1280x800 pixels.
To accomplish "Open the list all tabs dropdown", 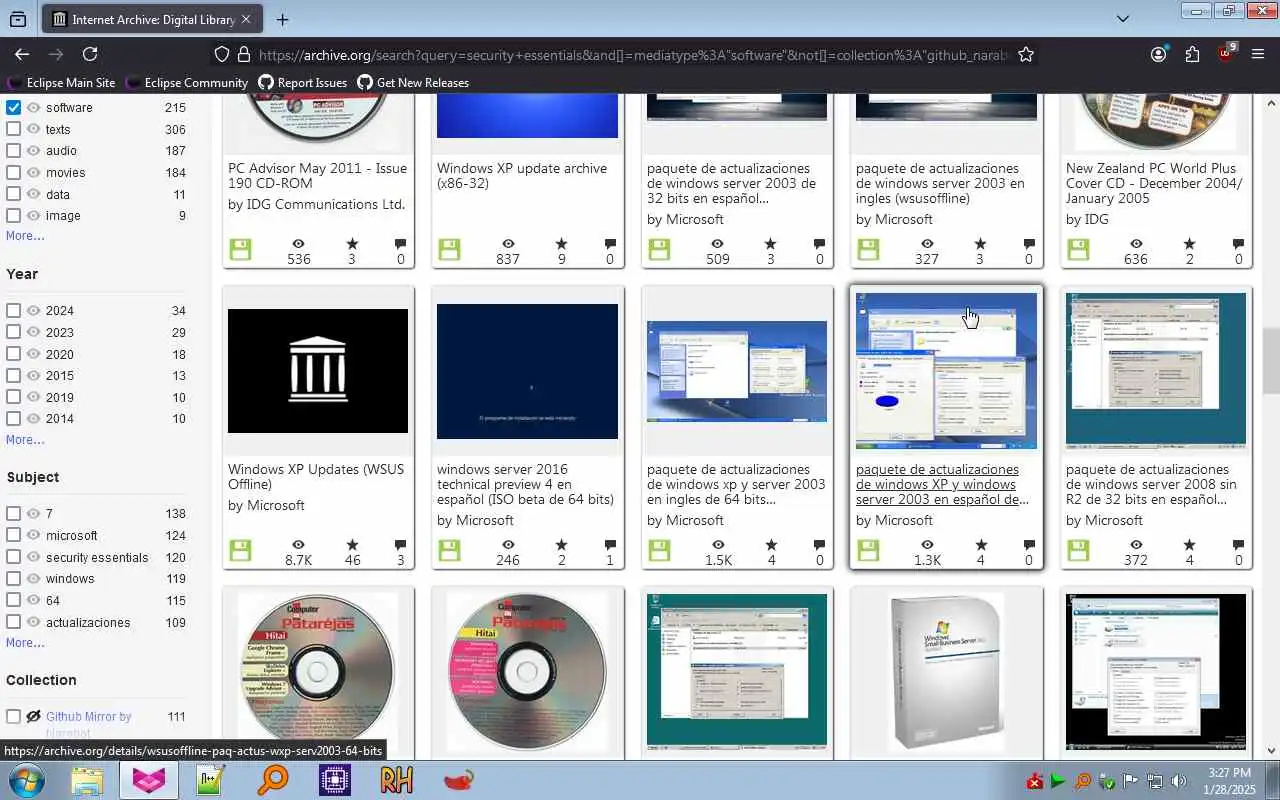I will tap(1122, 19).
